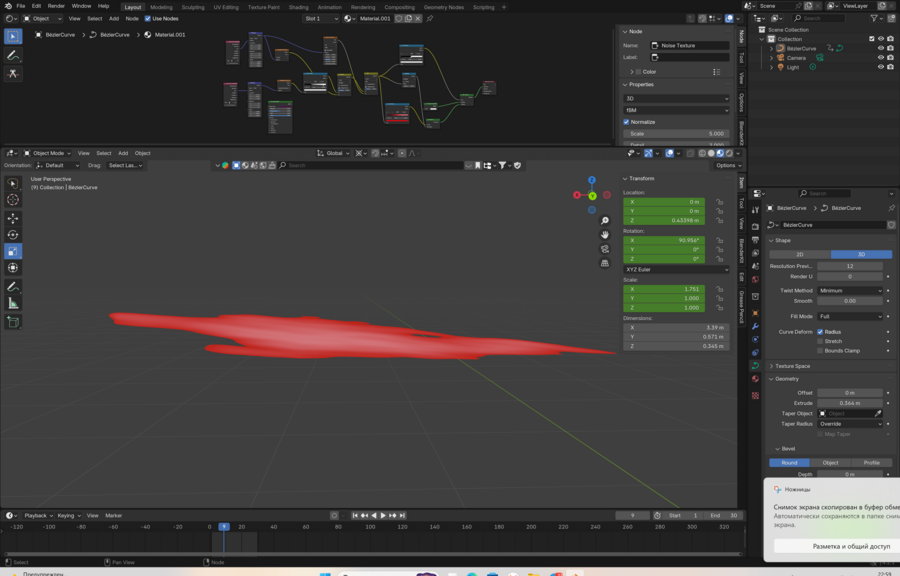Select the Links cut tool in node editor
The height and width of the screenshot is (576, 900).
click(13, 73)
